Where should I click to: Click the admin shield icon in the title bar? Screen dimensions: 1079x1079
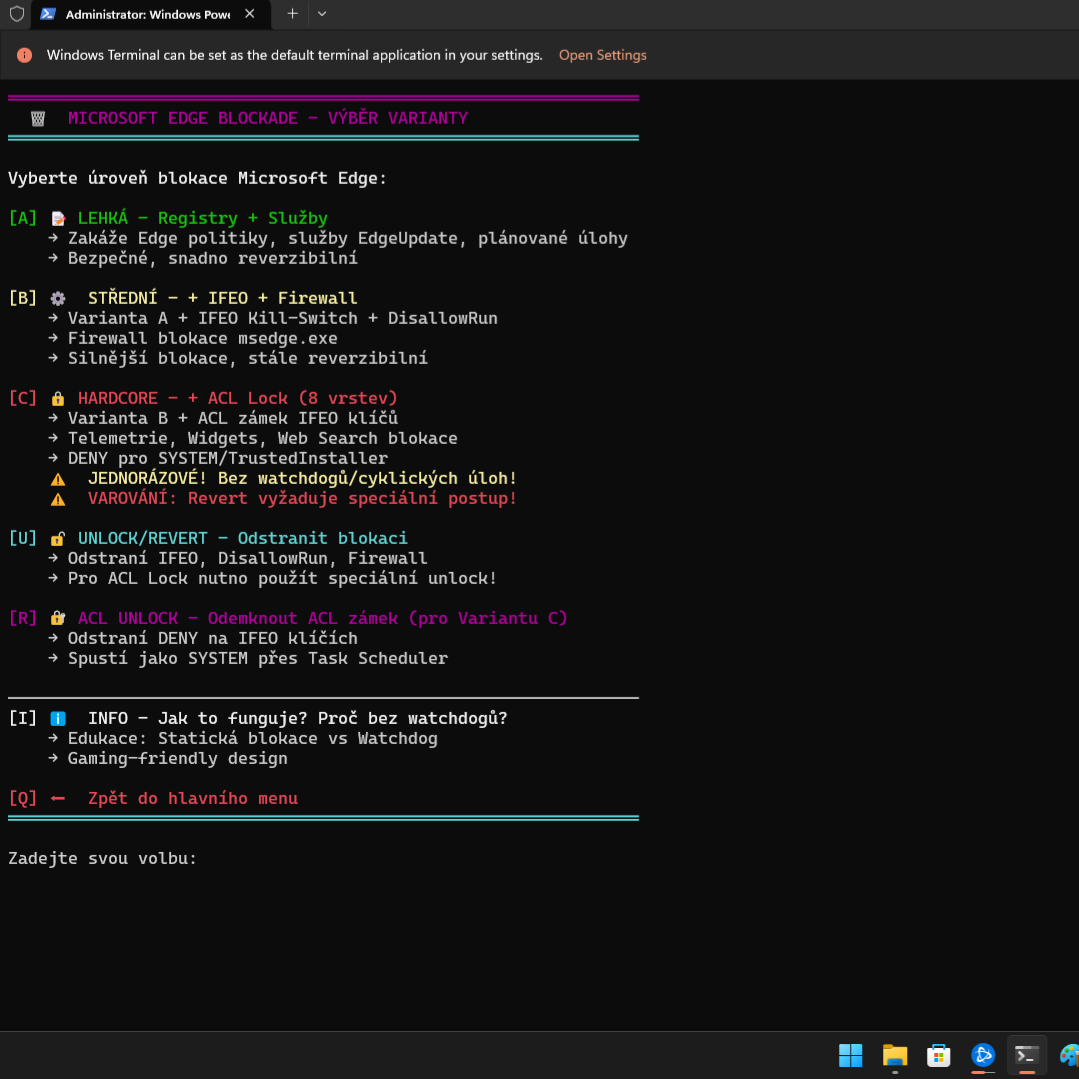(17, 14)
